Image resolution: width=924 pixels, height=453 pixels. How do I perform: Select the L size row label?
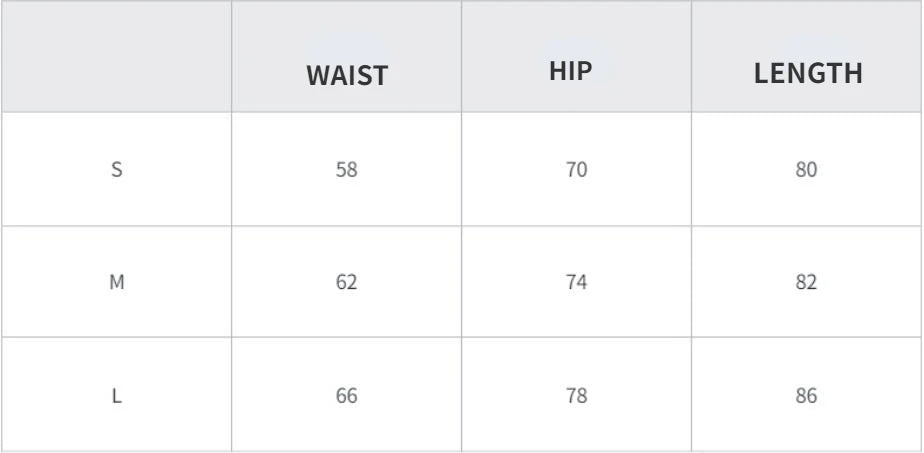[x=117, y=395]
